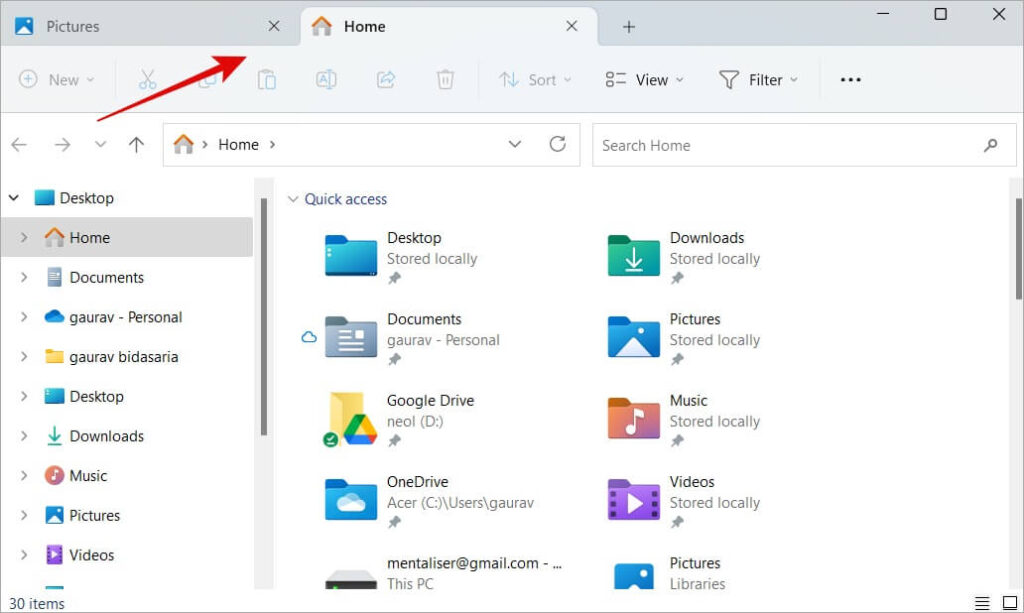Image resolution: width=1024 pixels, height=613 pixels.
Task: Open the Filter dropdown
Action: point(758,80)
